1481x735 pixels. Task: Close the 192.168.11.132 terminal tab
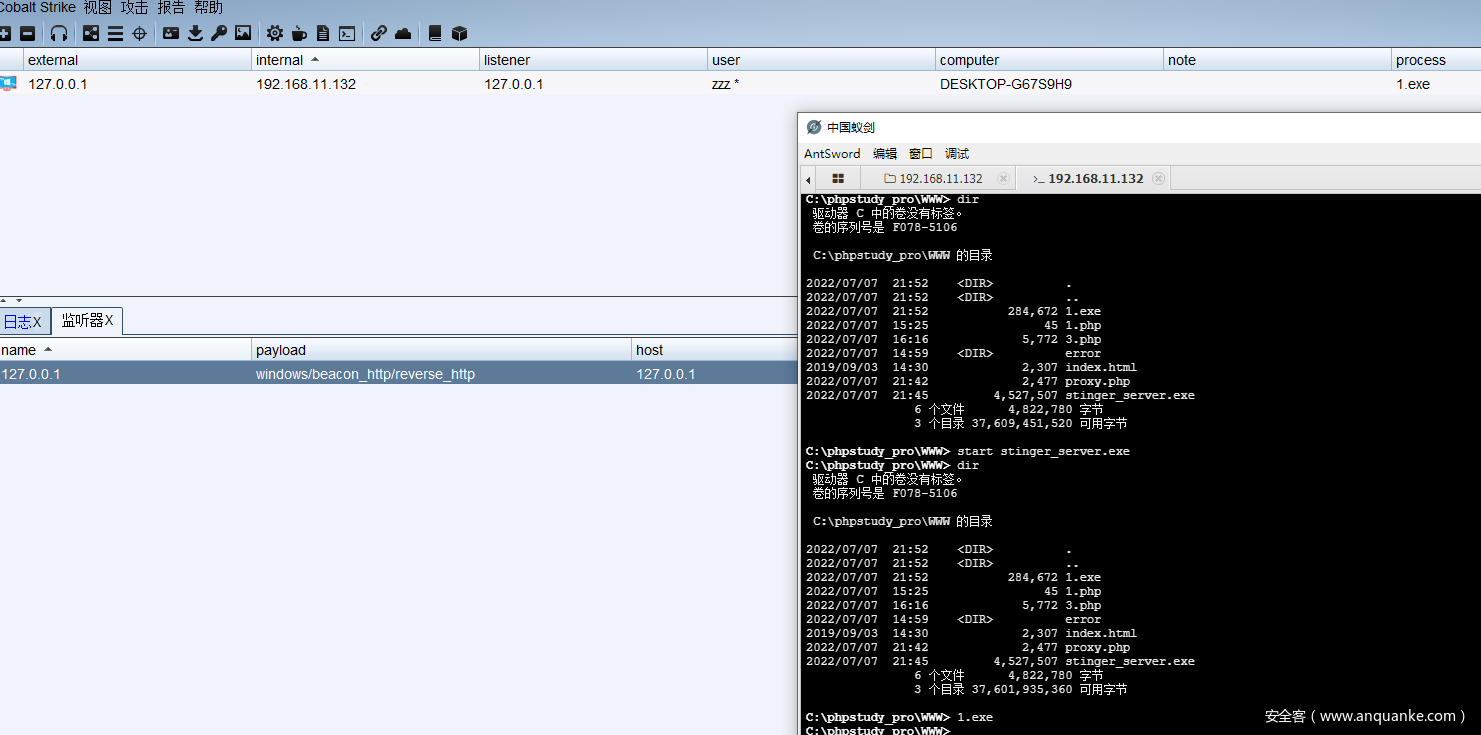tap(1158, 179)
